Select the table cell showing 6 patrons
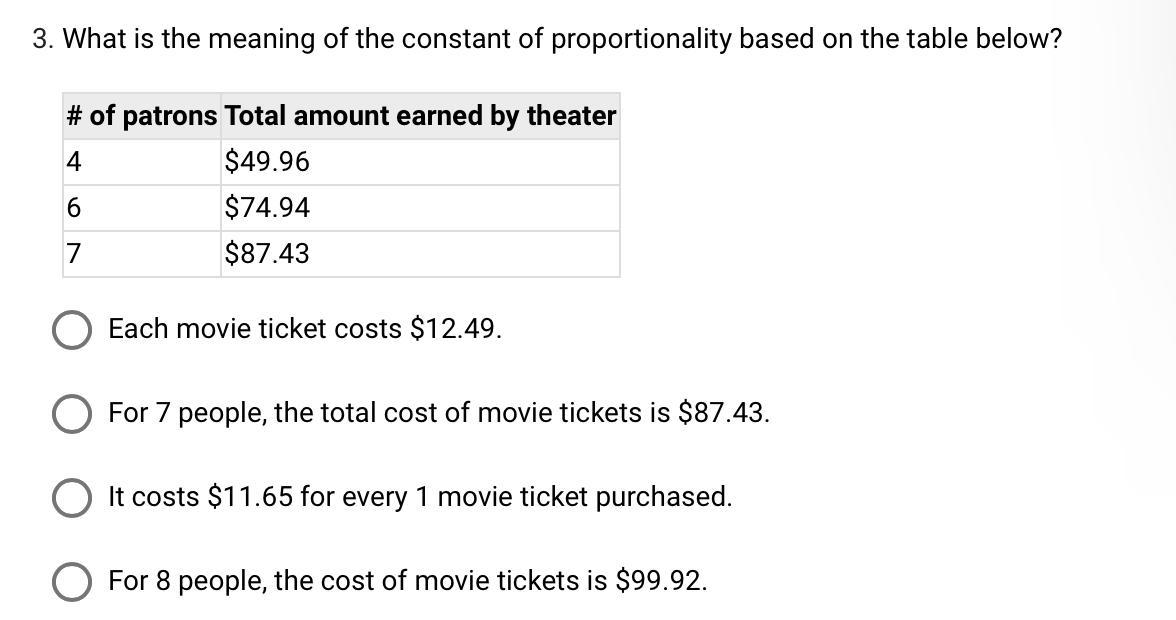The width and height of the screenshot is (1176, 620). [141, 208]
